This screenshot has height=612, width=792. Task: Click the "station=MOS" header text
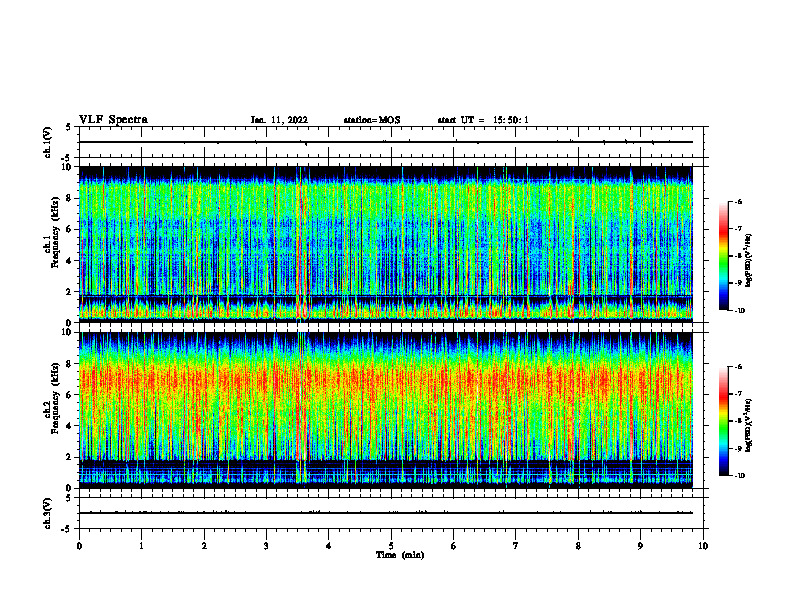point(372,120)
